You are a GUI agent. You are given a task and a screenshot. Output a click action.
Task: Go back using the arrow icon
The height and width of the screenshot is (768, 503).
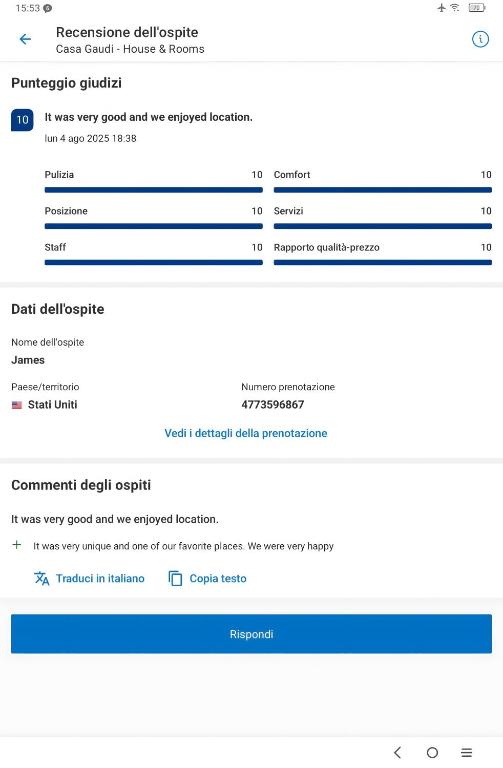tap(25, 39)
